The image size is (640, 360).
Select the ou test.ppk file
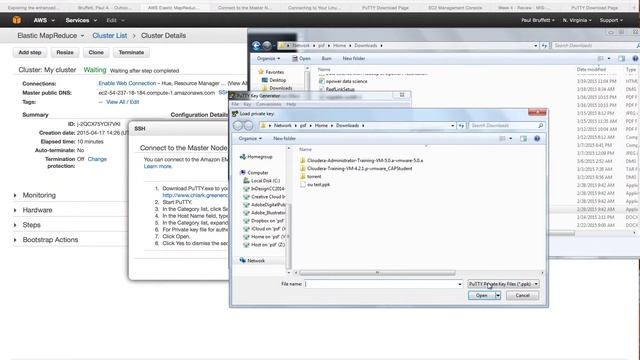tap(315, 184)
